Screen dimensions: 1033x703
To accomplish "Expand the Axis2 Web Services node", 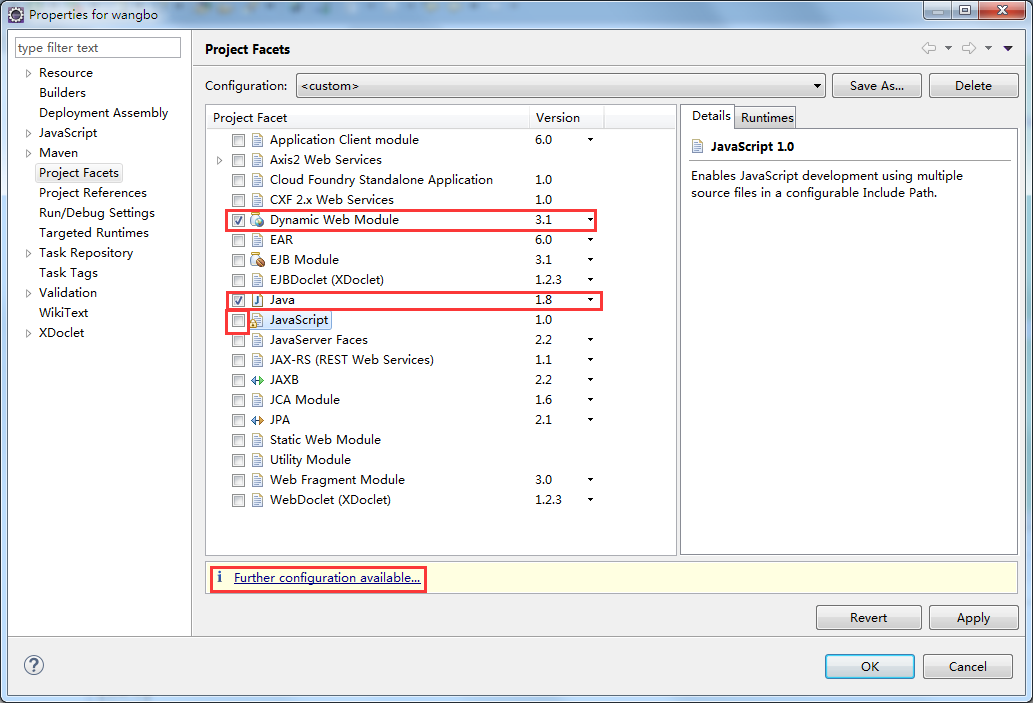I will coord(220,160).
